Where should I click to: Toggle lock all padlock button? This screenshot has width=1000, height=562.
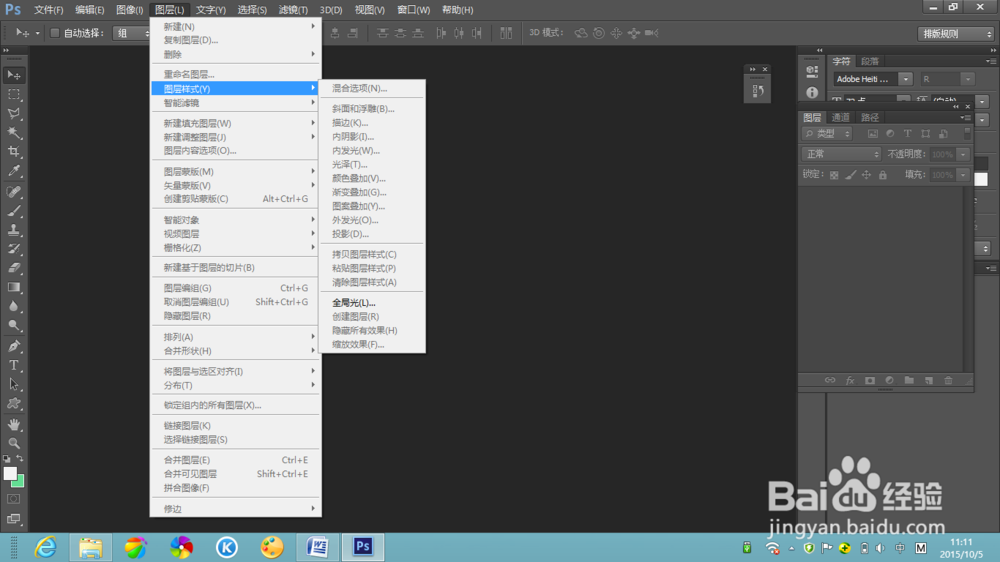pyautogui.click(x=883, y=175)
